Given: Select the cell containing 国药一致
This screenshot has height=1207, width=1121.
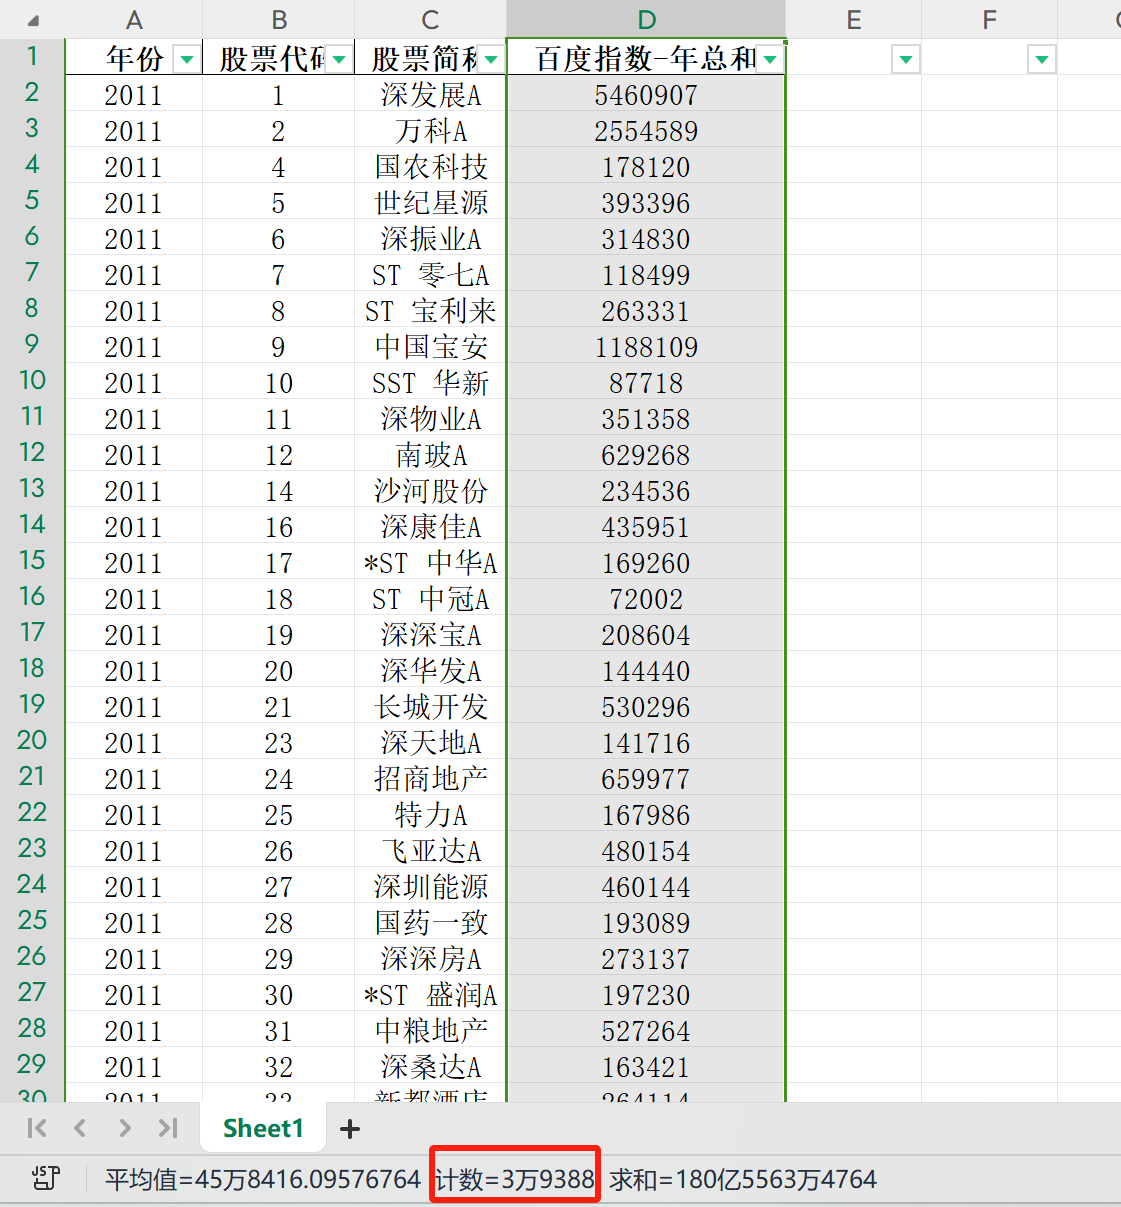Looking at the screenshot, I should (x=430, y=923).
